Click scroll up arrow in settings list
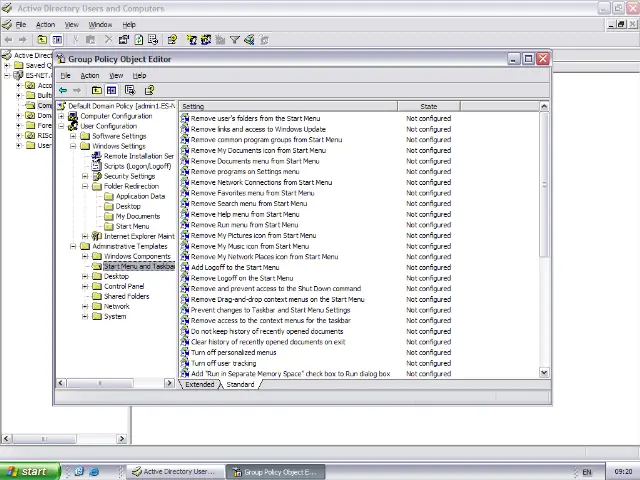Viewport: 640px width, 480px height. click(x=544, y=107)
